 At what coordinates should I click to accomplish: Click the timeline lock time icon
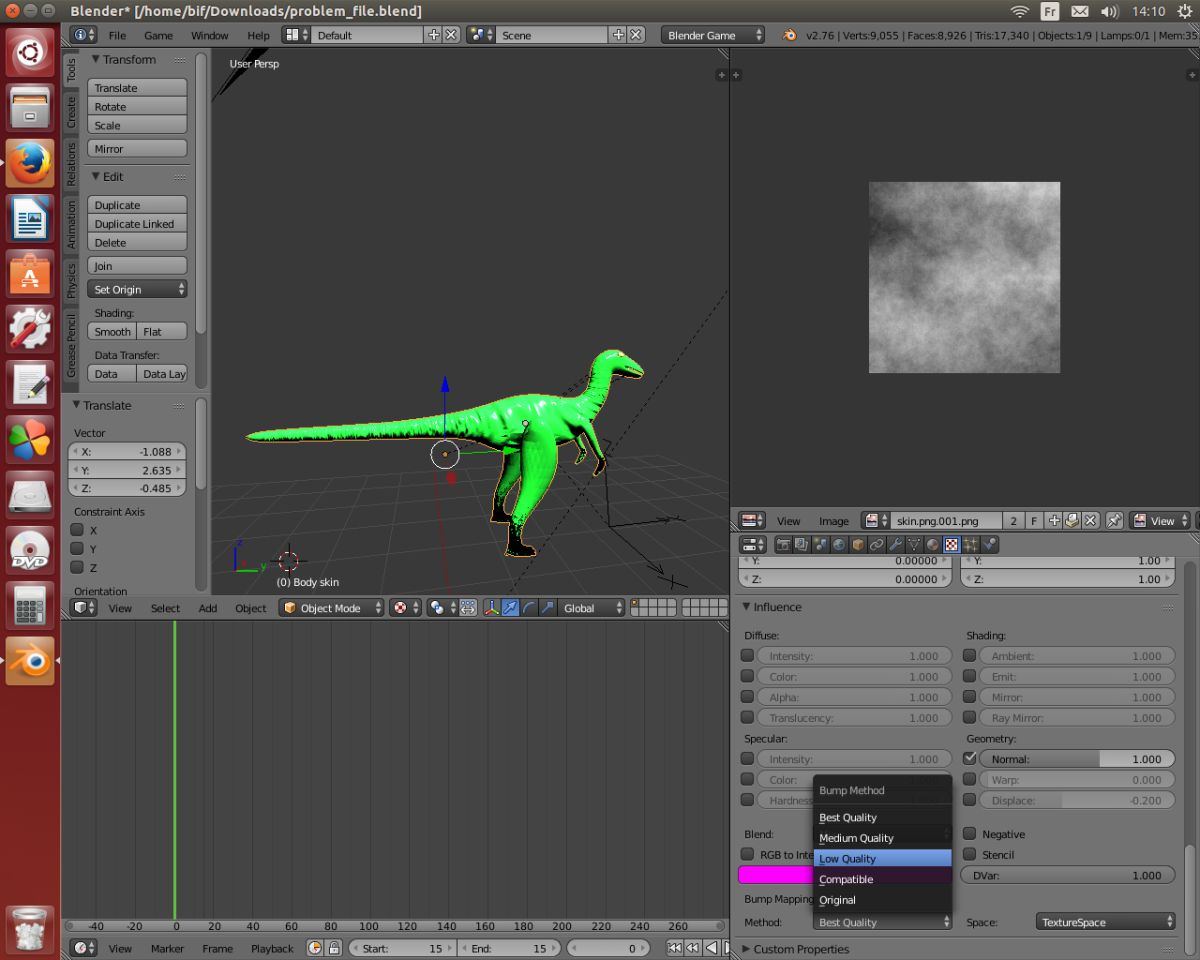pyautogui.click(x=333, y=948)
